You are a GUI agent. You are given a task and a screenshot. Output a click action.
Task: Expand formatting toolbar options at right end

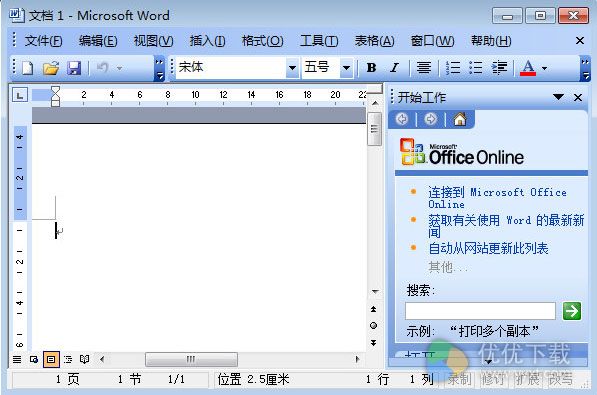tap(586, 69)
